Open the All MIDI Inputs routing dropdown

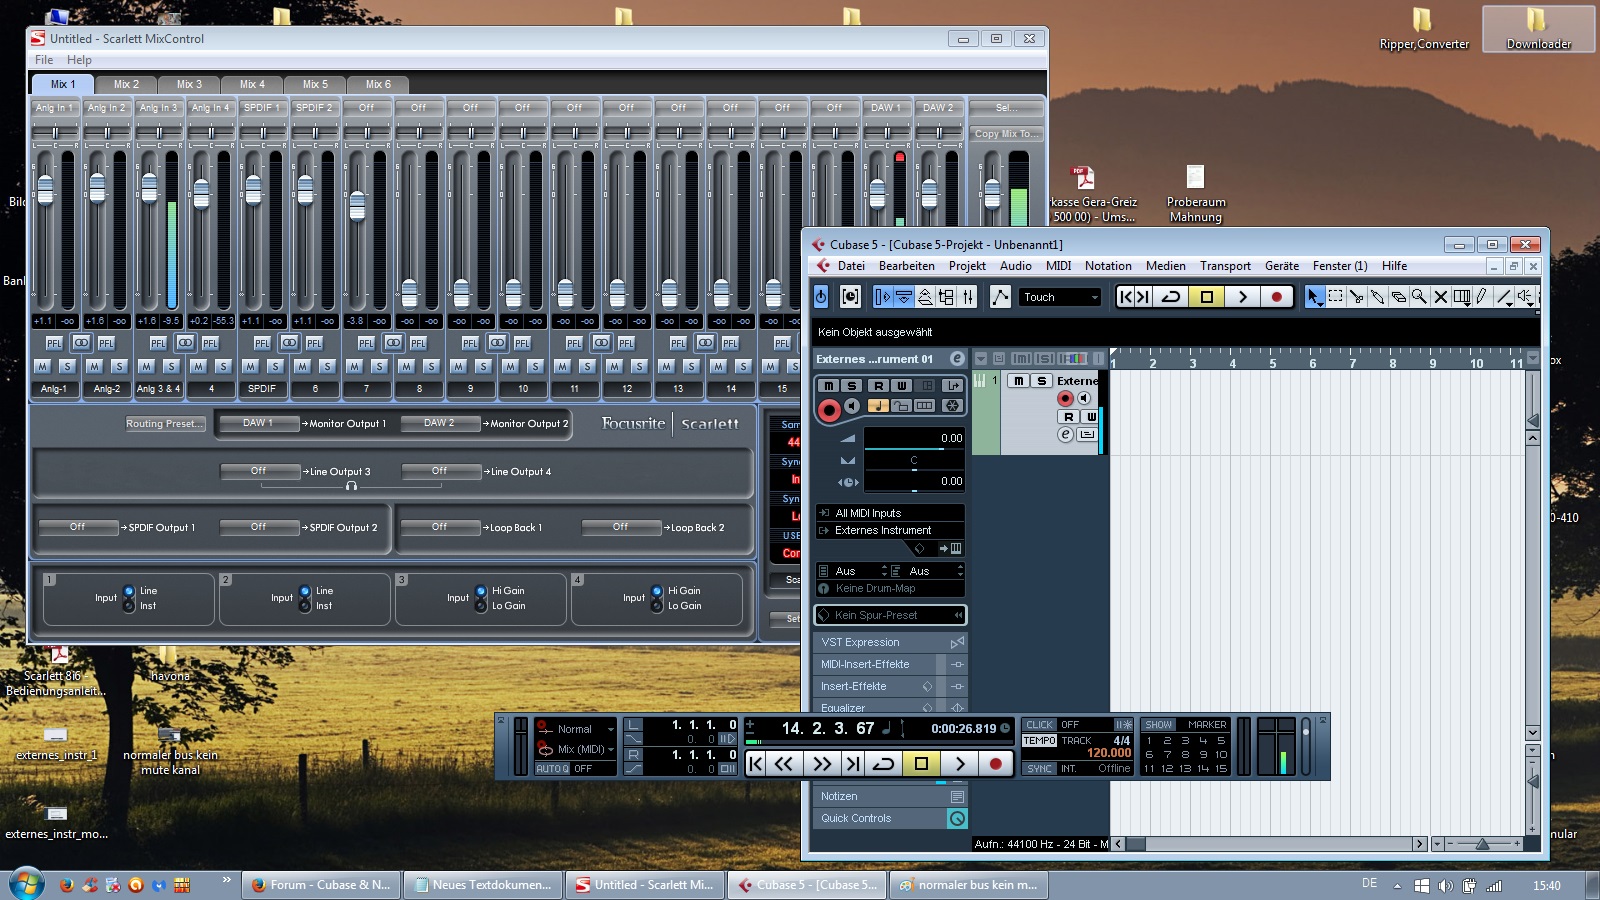(x=890, y=513)
